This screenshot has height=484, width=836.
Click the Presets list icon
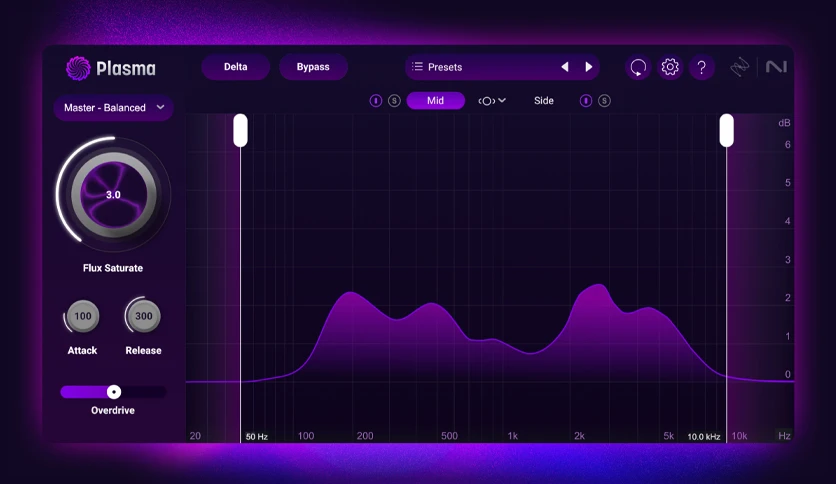[417, 67]
